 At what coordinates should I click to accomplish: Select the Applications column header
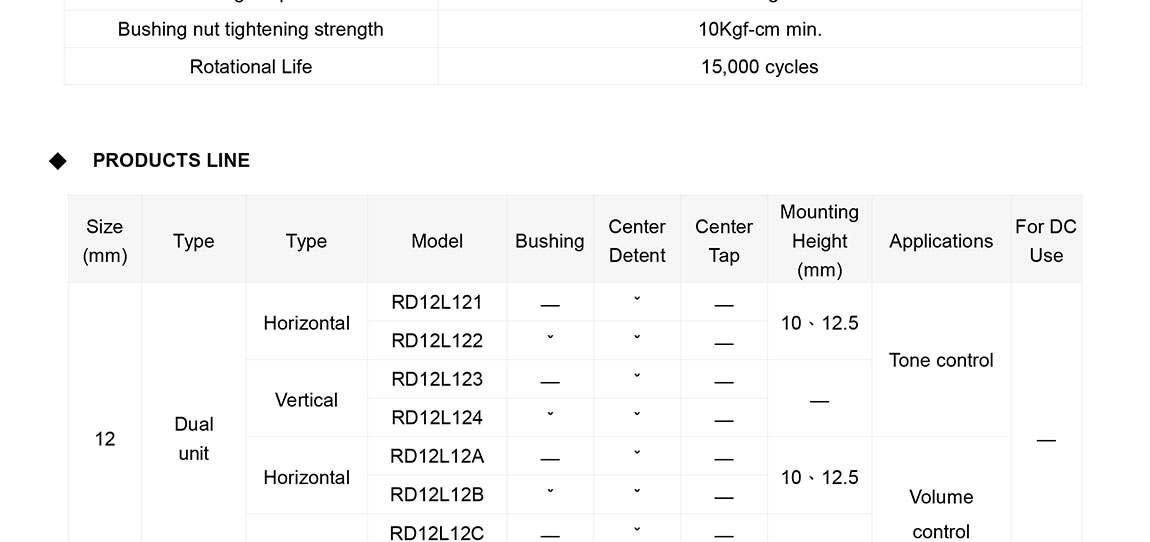(941, 241)
